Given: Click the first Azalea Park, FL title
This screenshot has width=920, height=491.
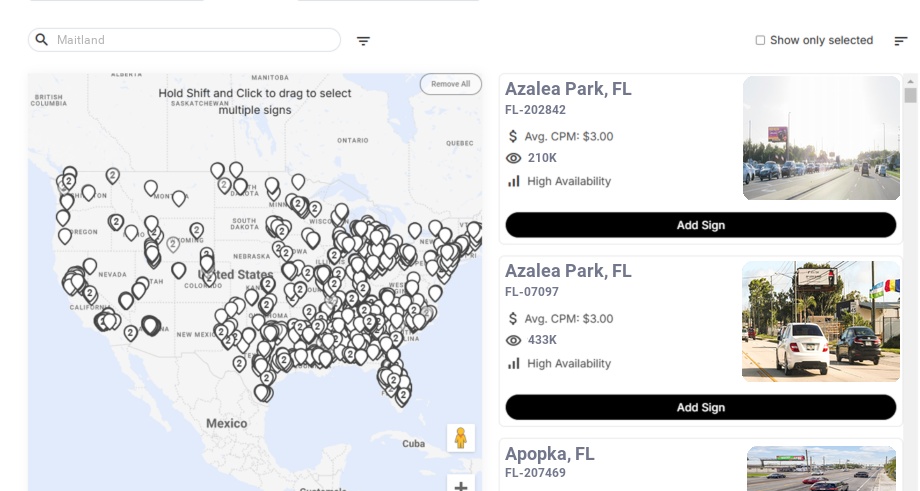Looking at the screenshot, I should (x=568, y=89).
